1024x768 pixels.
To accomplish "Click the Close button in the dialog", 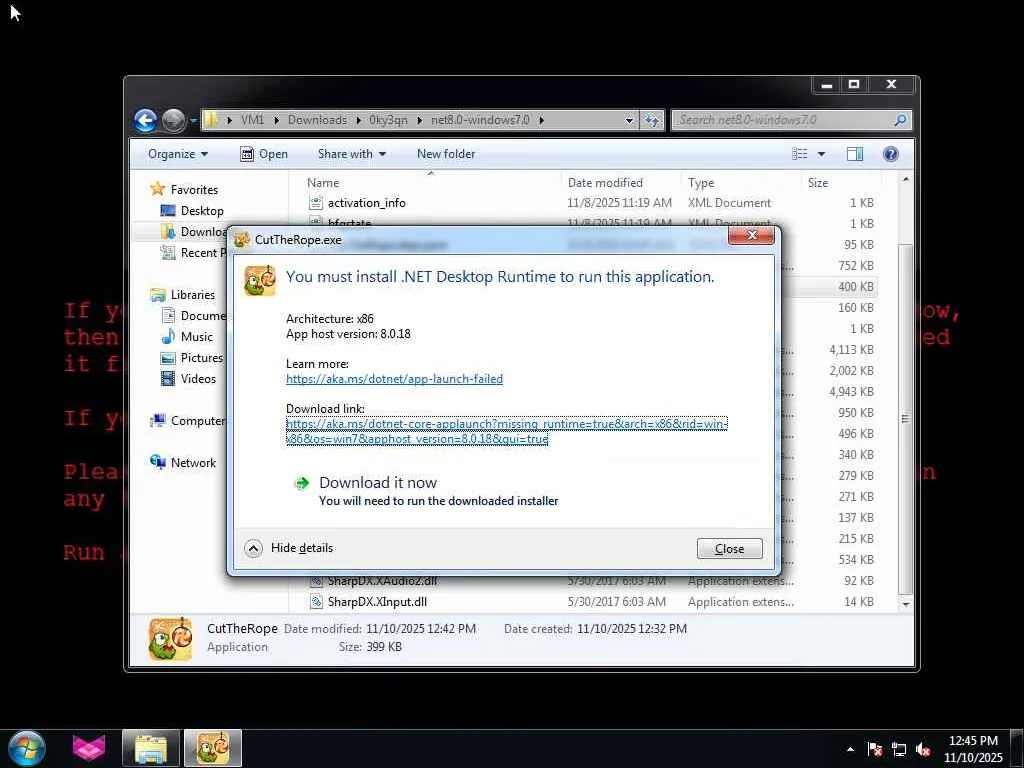I will (729, 549).
